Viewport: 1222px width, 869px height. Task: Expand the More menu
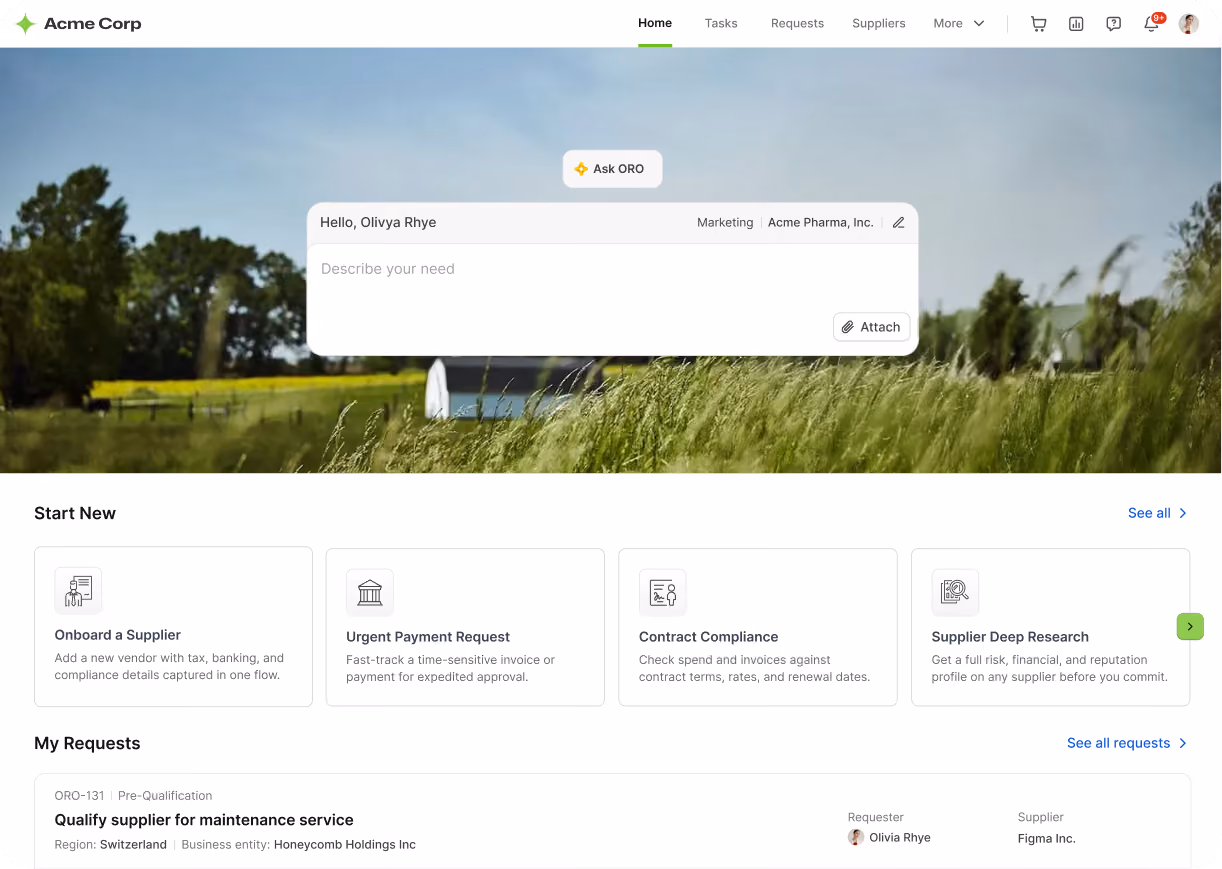959,24
